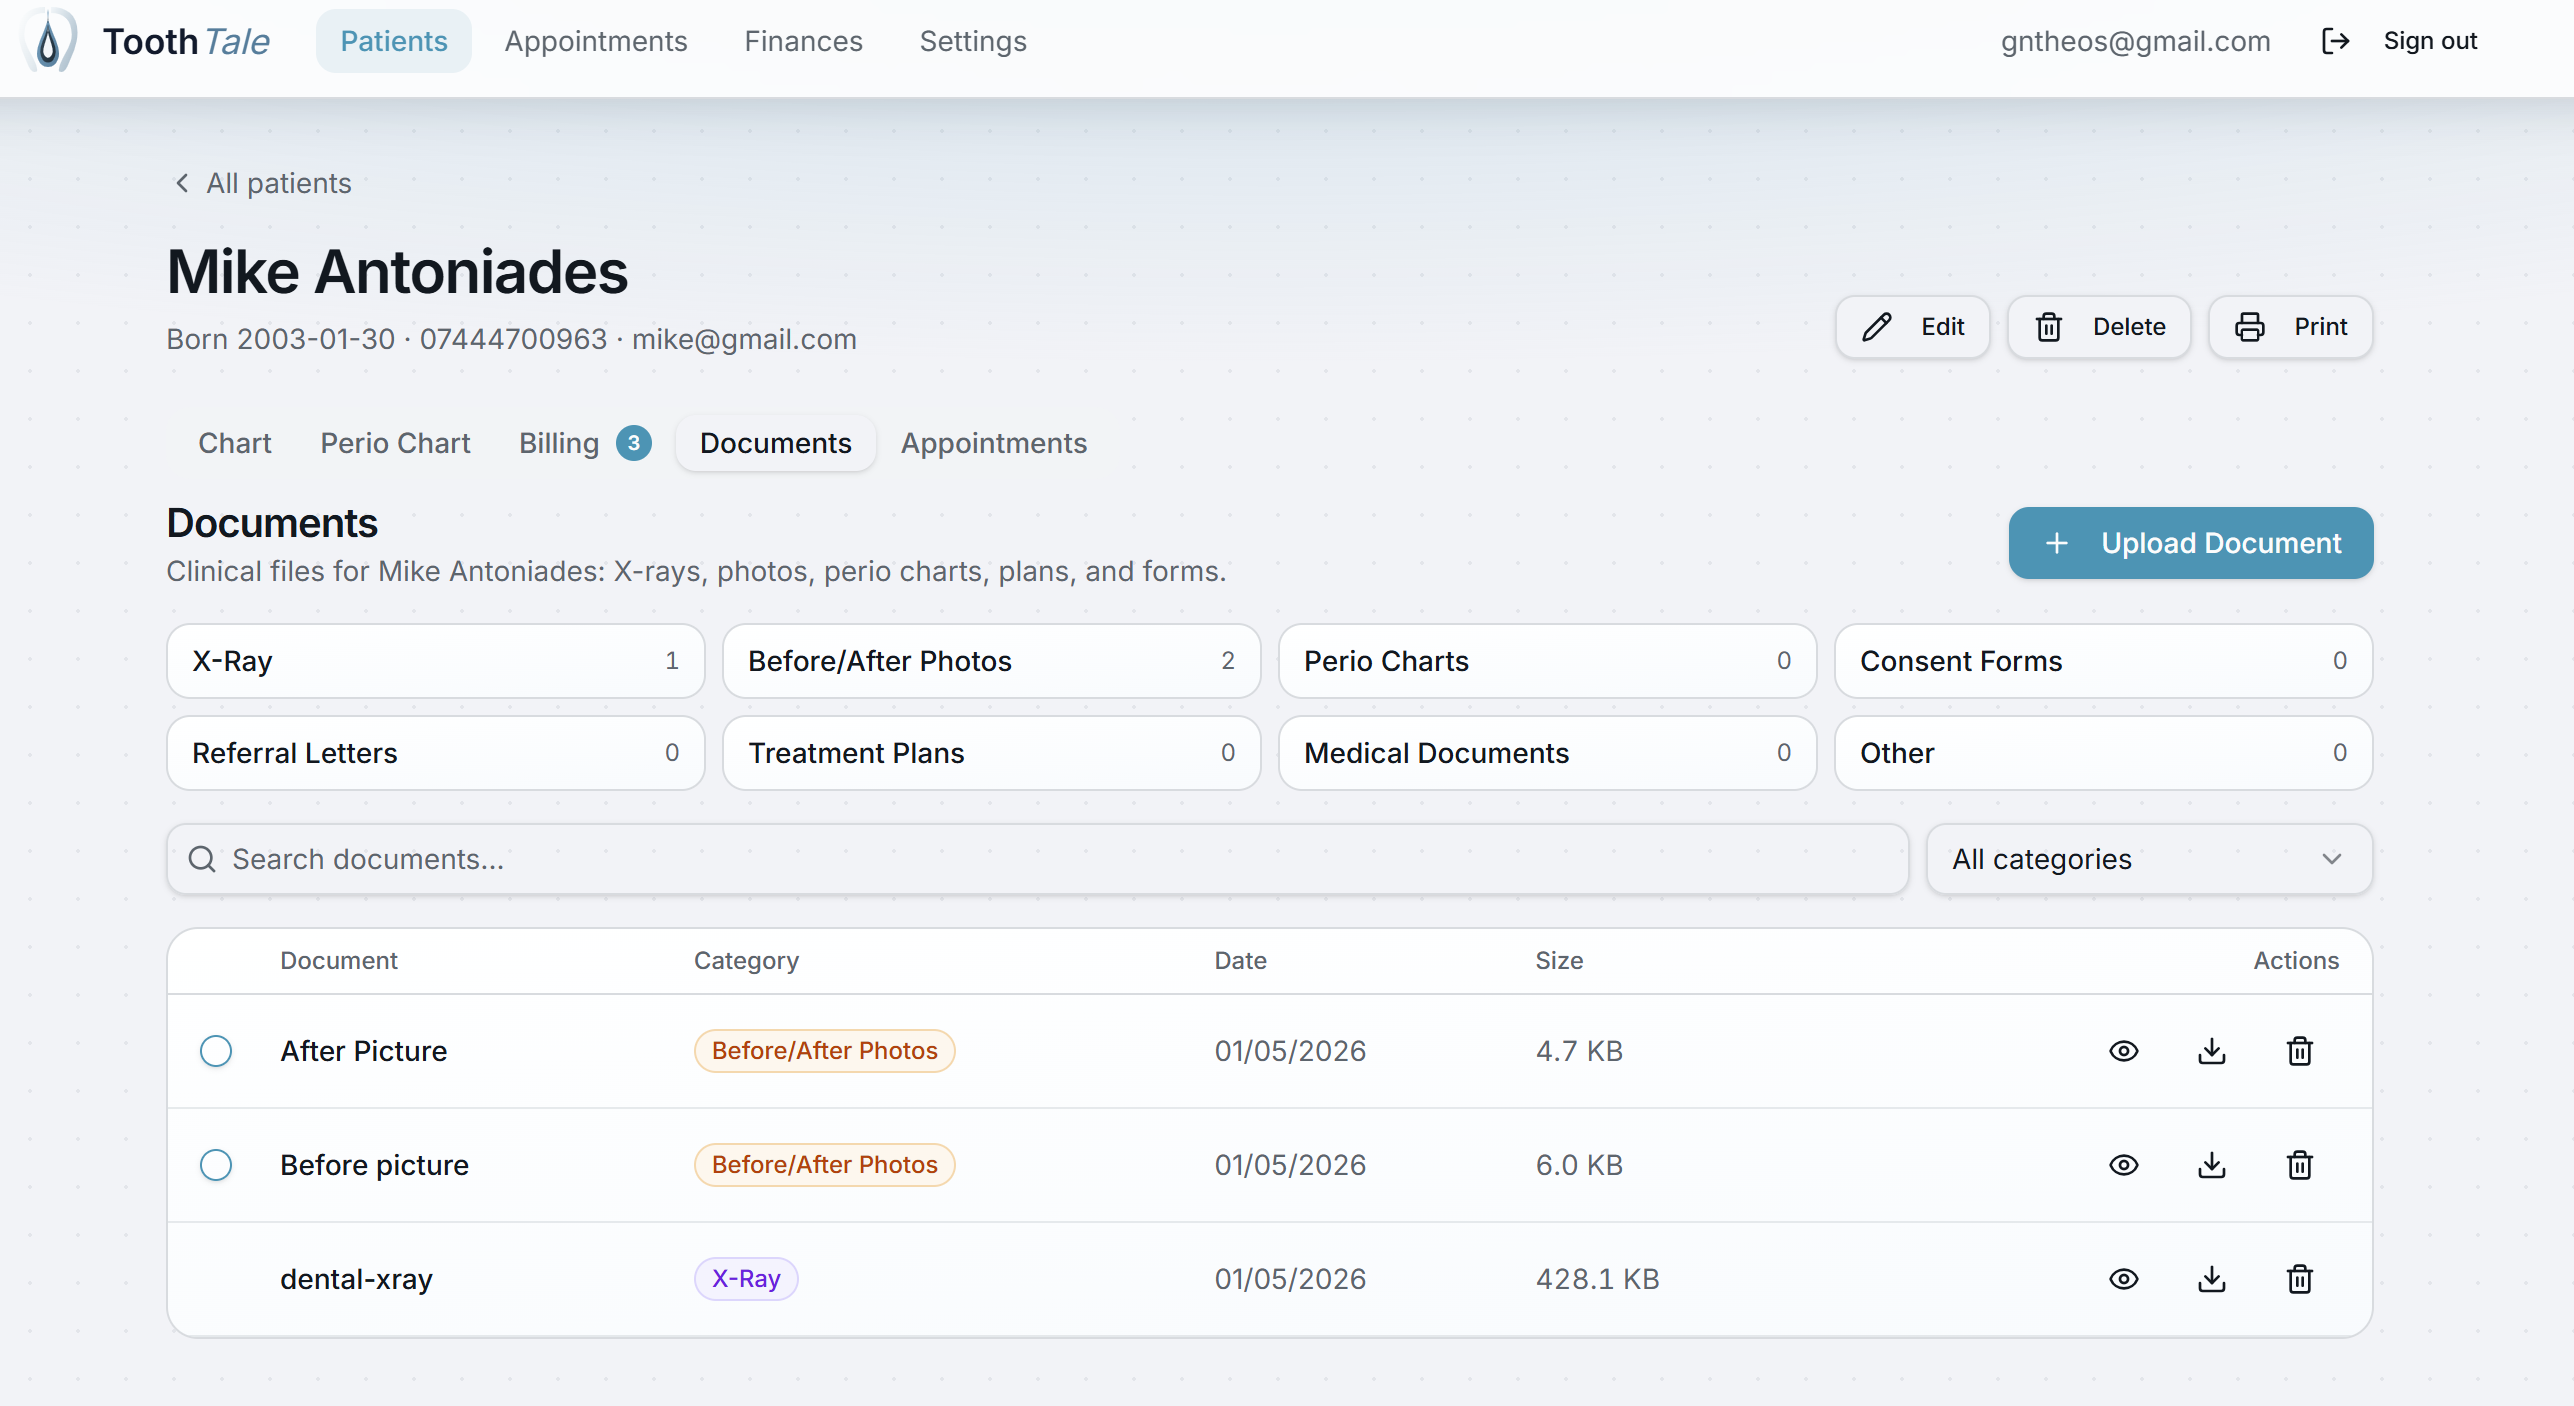Image resolution: width=2574 pixels, height=1406 pixels.
Task: Delete the Before picture document
Action: pyautogui.click(x=2299, y=1165)
